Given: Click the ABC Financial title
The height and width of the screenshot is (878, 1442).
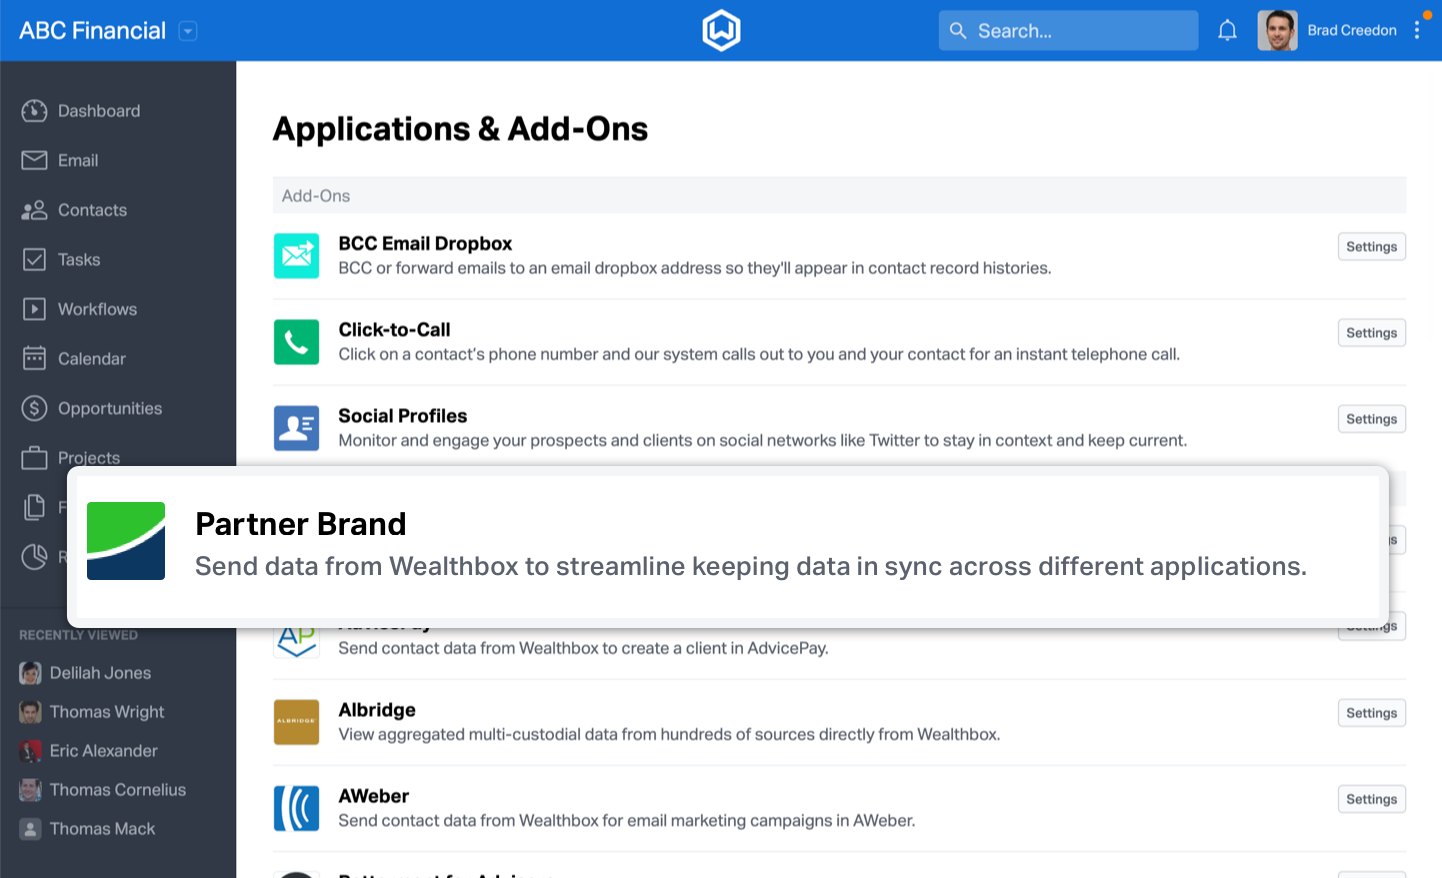Looking at the screenshot, I should tap(92, 31).
